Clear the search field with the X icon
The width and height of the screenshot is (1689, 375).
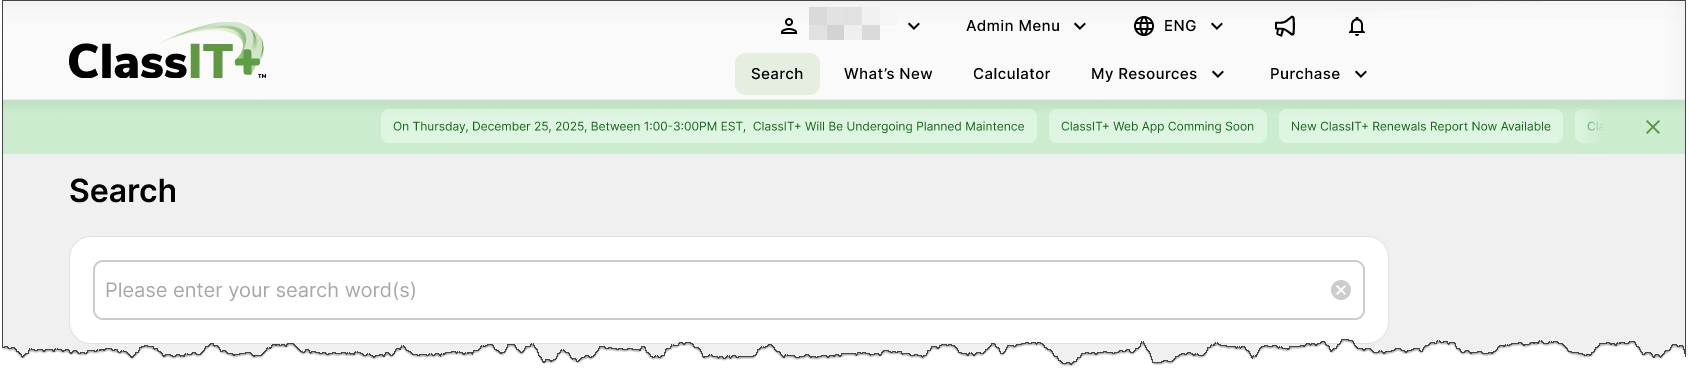tap(1341, 290)
